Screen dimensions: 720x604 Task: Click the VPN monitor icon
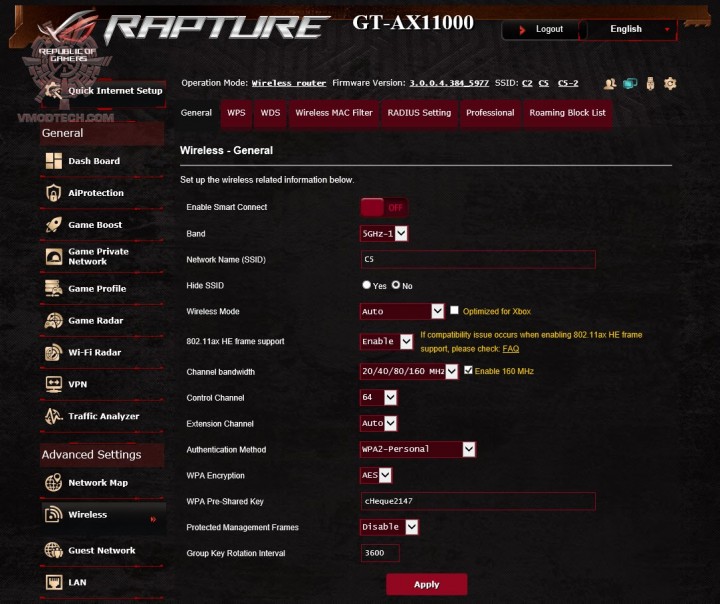tap(54, 384)
